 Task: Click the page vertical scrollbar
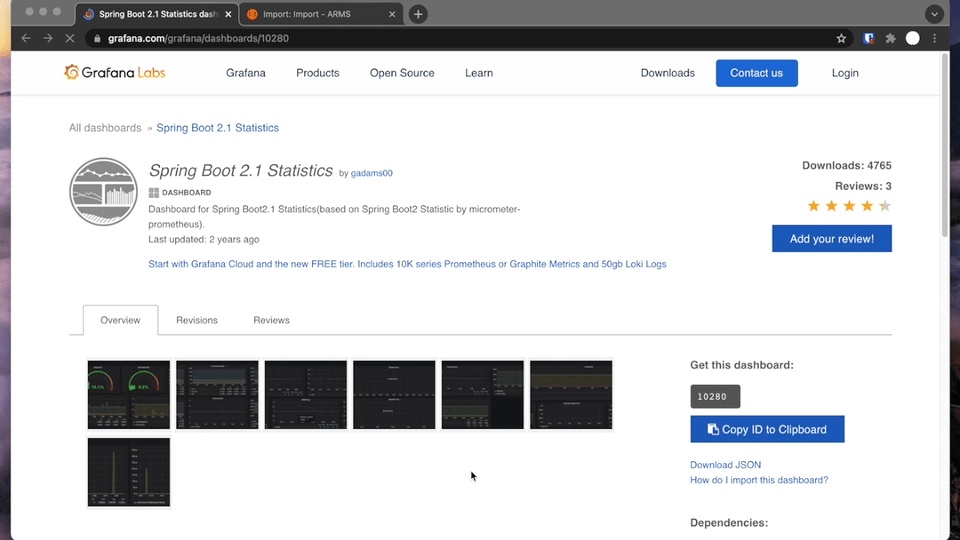[x=945, y=145]
